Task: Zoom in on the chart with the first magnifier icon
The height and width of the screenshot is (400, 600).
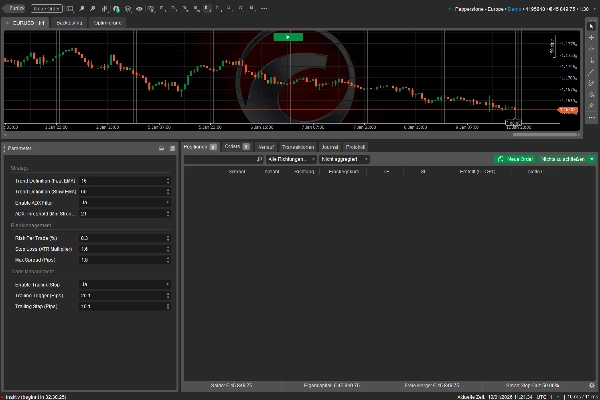Action: 82,8
